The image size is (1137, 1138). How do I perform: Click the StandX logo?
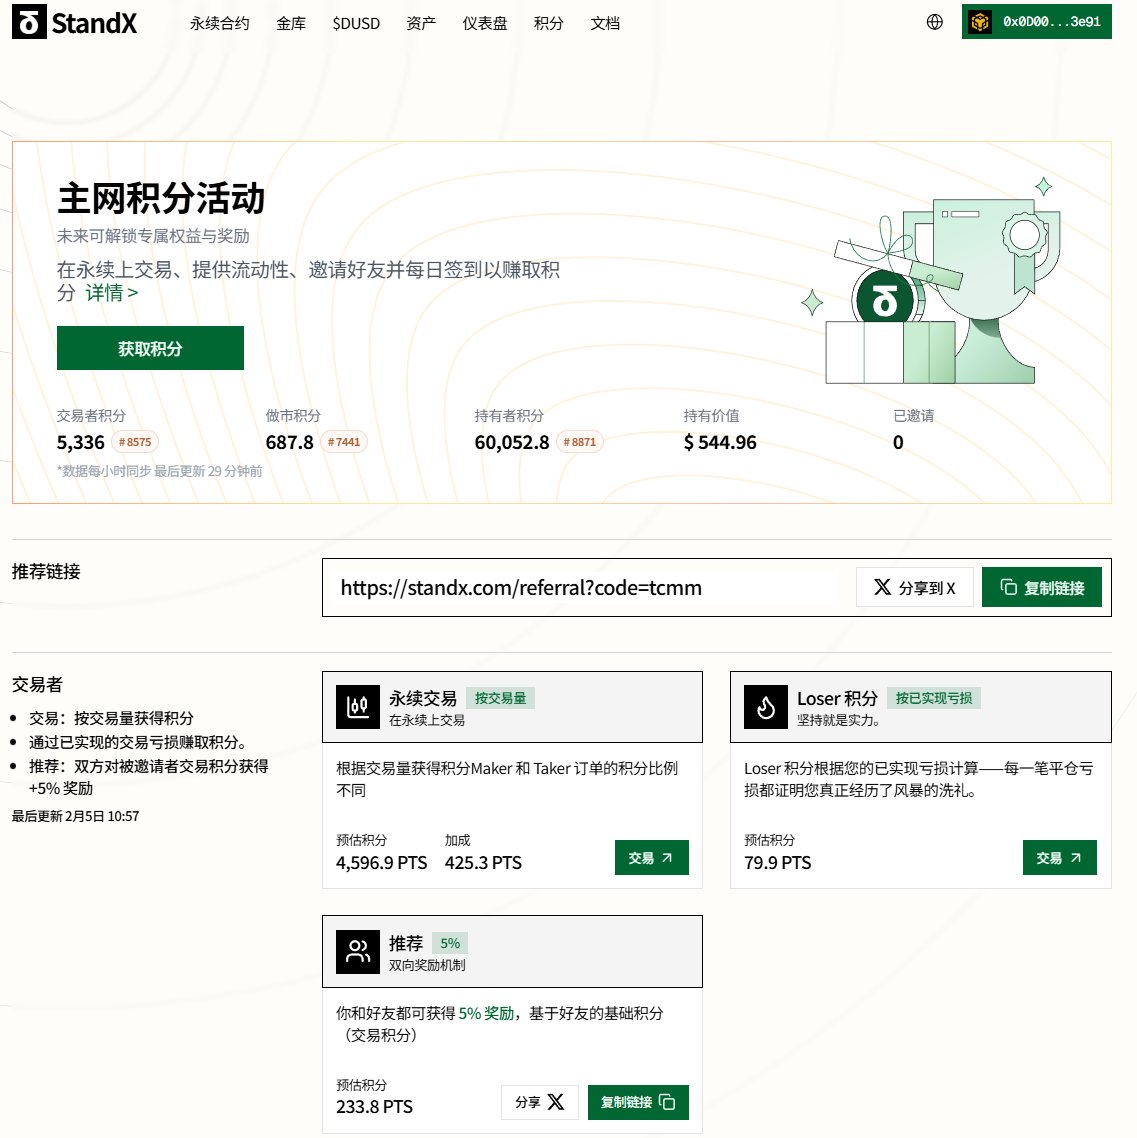point(75,22)
